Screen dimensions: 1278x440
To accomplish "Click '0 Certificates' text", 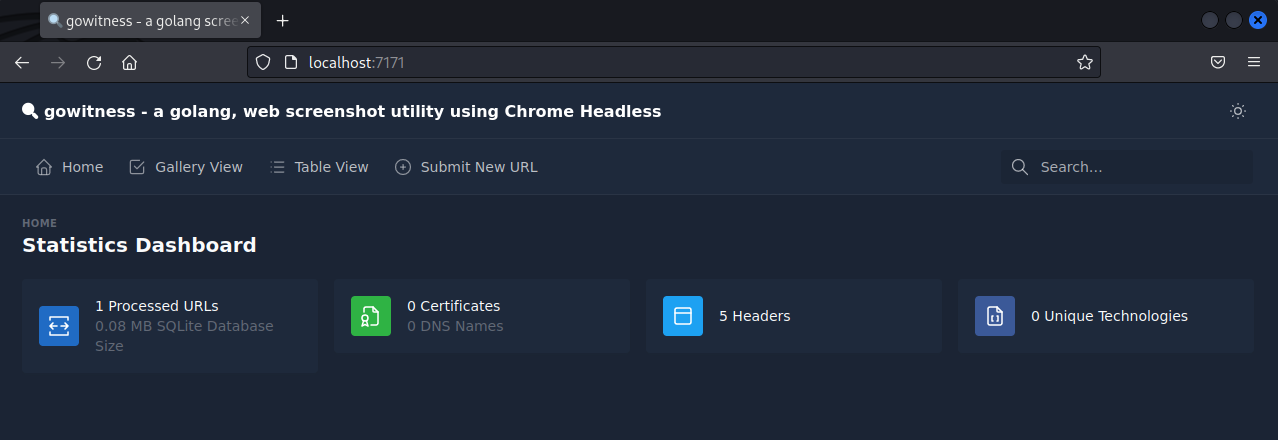I will [454, 306].
